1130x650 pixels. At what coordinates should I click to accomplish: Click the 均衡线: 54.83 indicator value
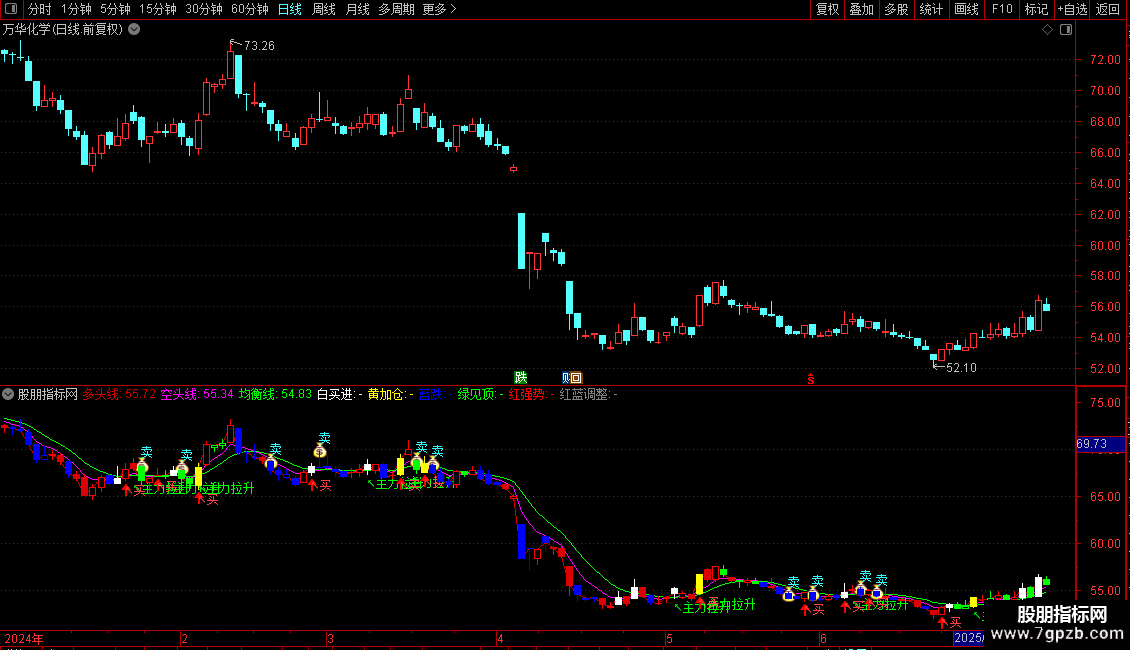(275, 394)
